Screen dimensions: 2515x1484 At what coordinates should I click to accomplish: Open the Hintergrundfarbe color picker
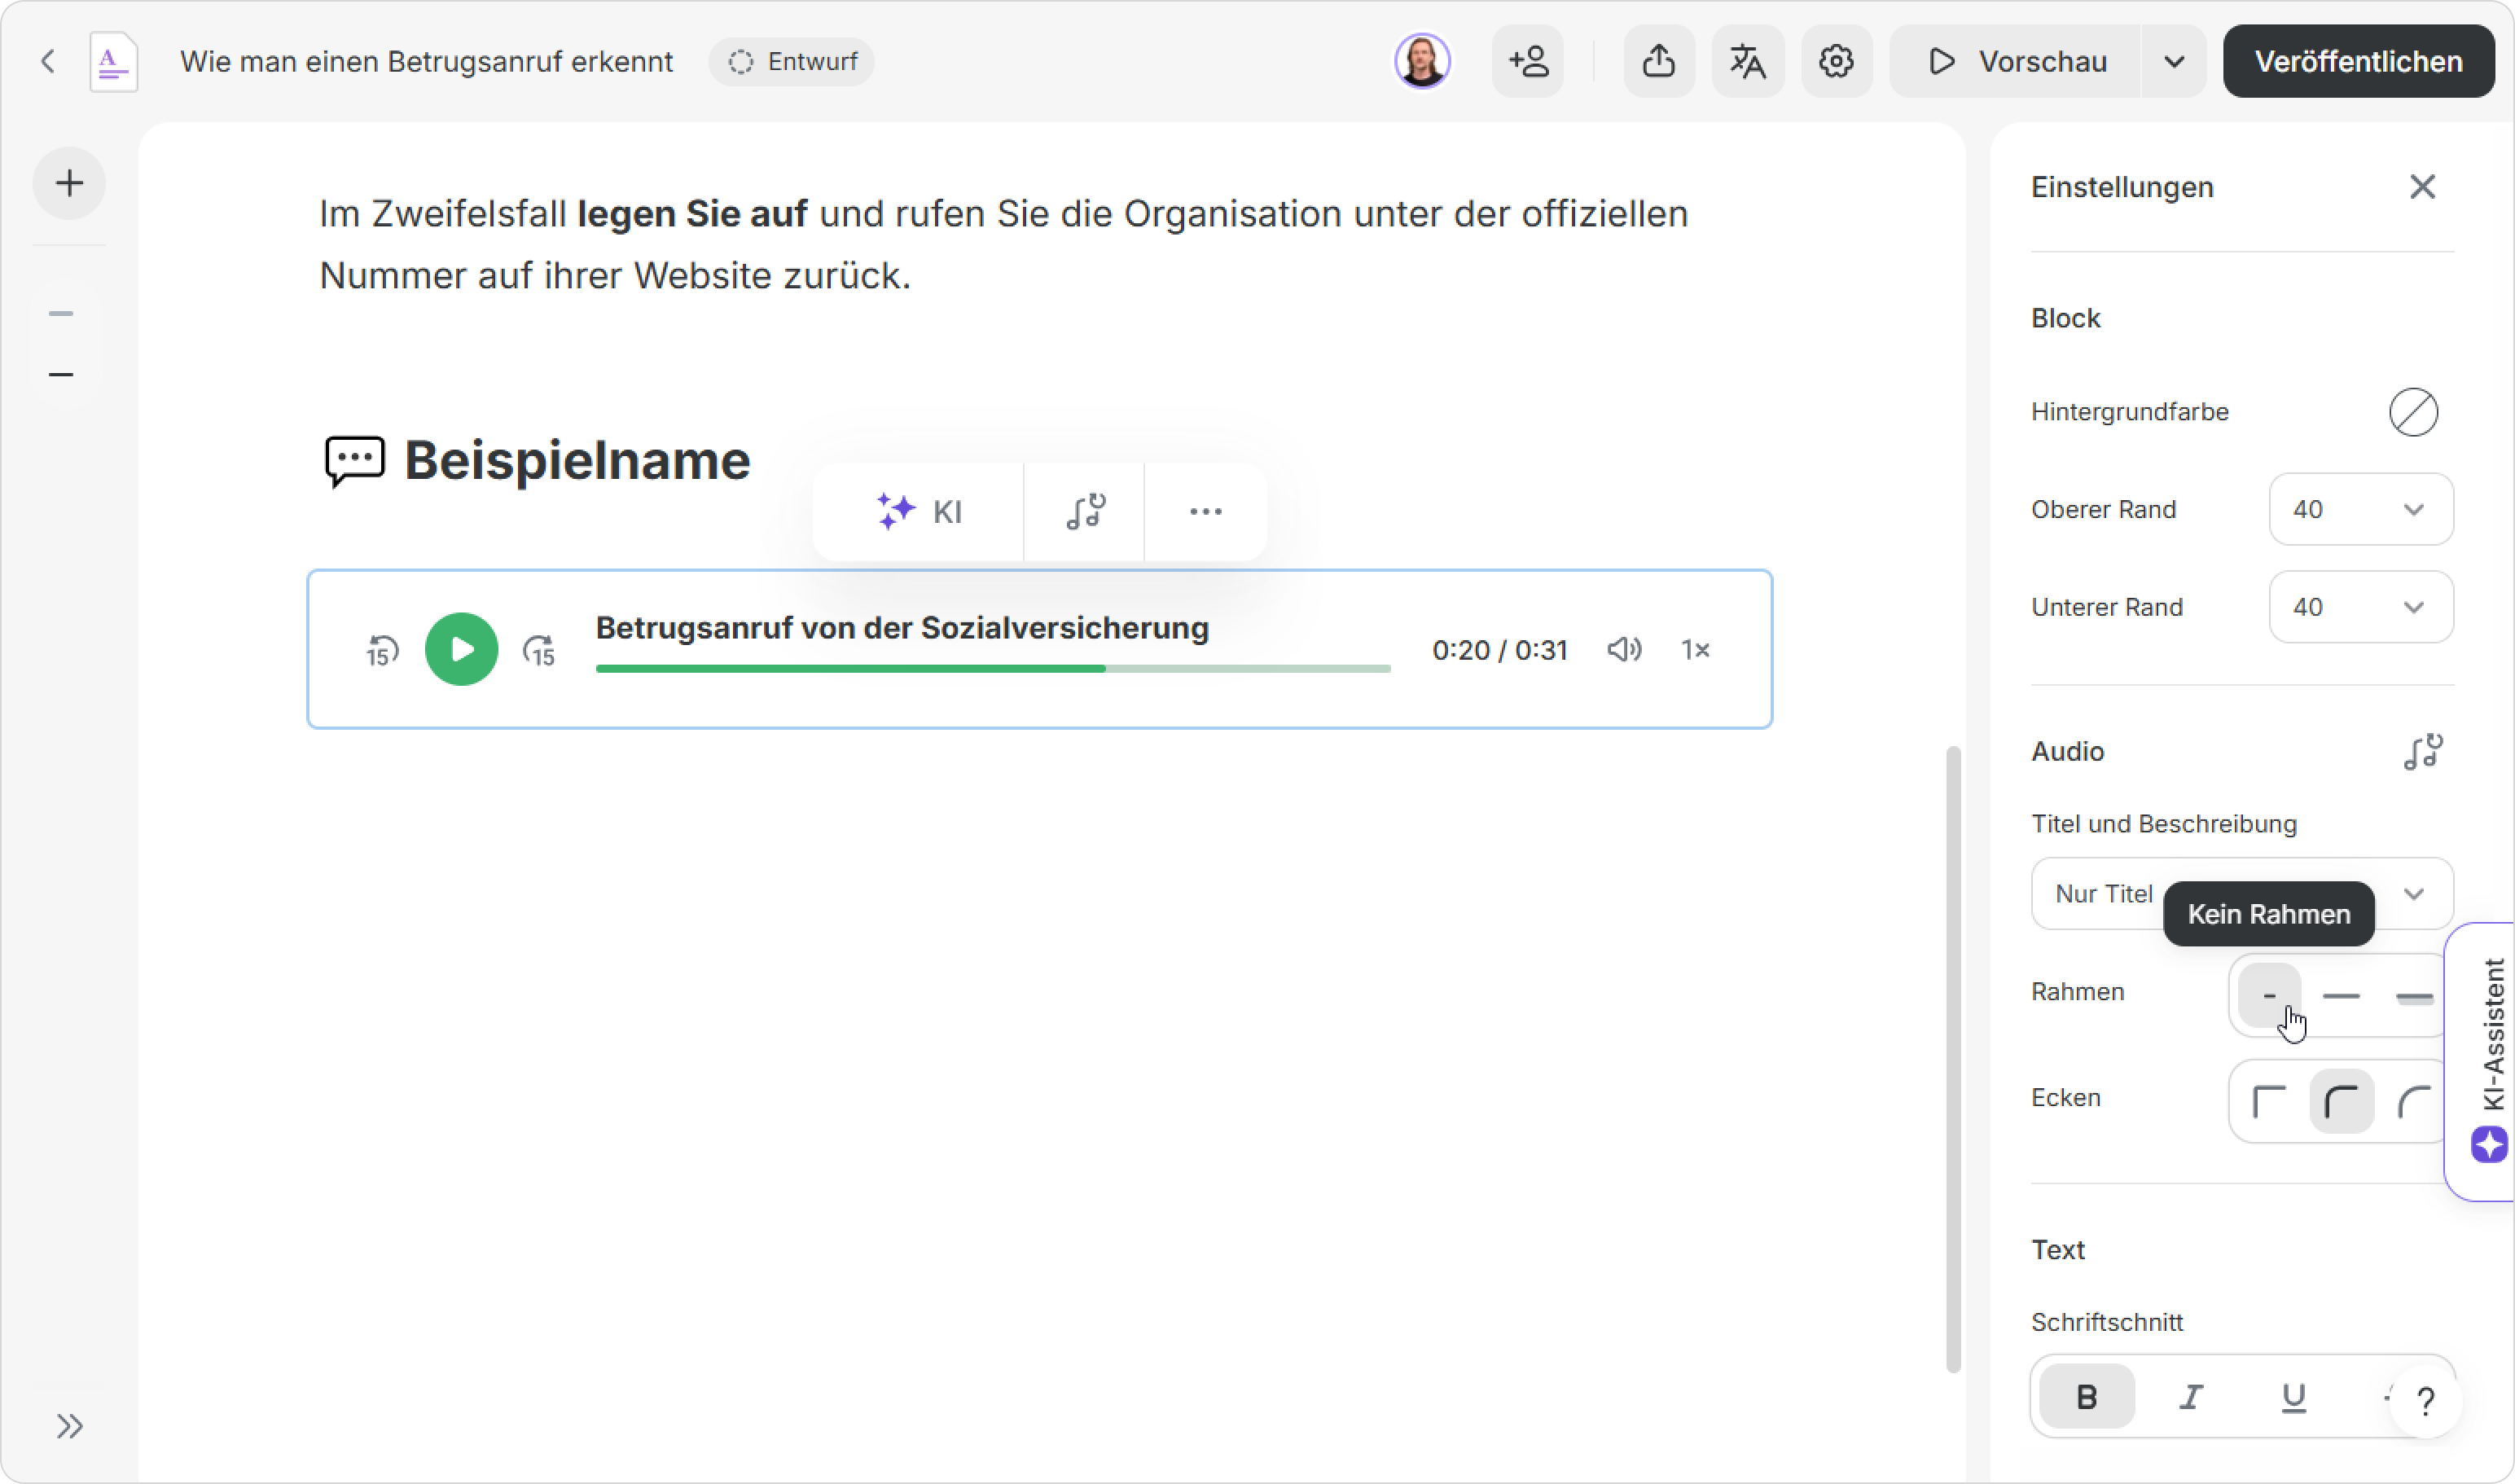2413,411
